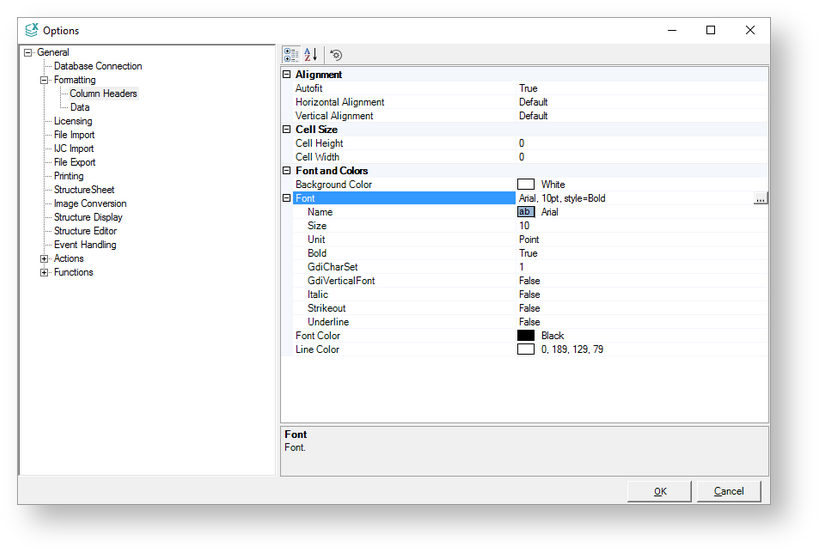The image size is (819, 553).
Task: Click the Alphabetical sort toolbar icon
Action: pyautogui.click(x=311, y=55)
